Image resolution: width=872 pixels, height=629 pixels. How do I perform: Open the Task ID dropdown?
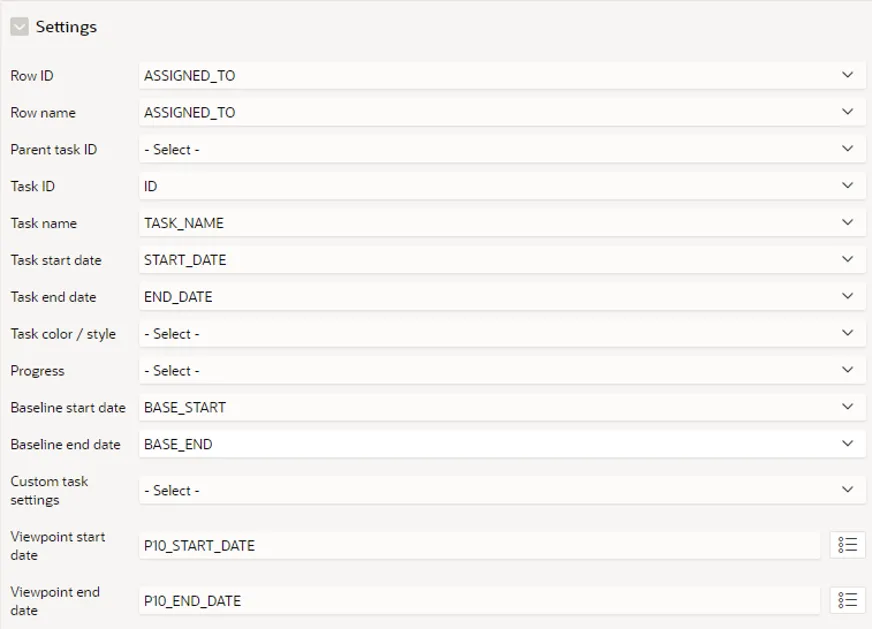coord(501,186)
